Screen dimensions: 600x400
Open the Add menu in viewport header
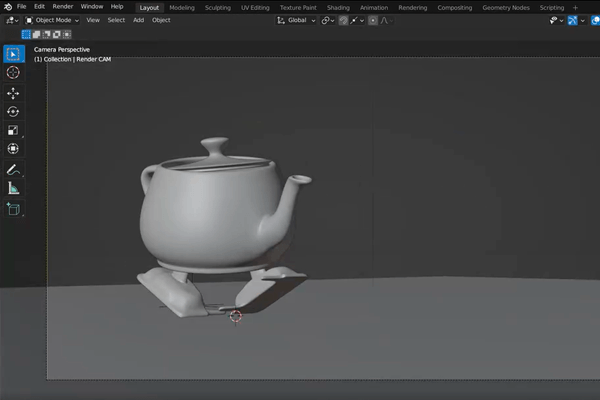point(139,20)
